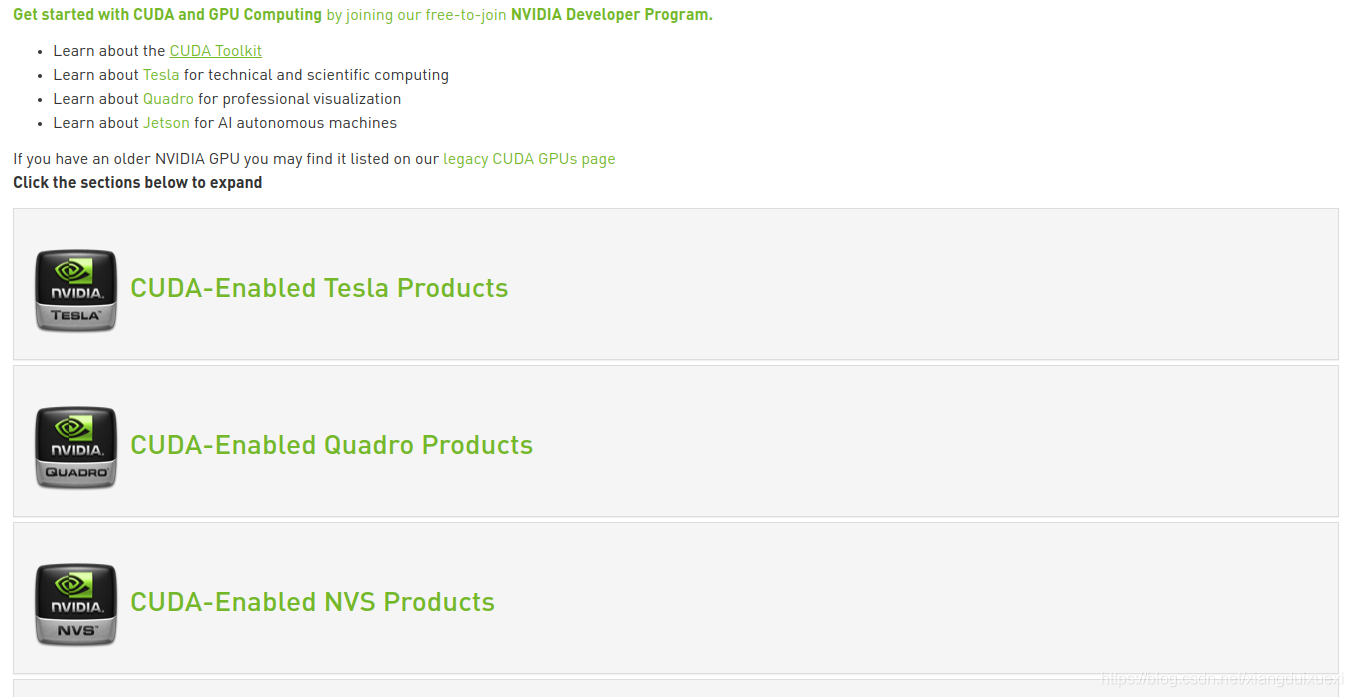This screenshot has width=1353, height=697.
Task: Follow the Quadro link in list
Action: coord(168,99)
